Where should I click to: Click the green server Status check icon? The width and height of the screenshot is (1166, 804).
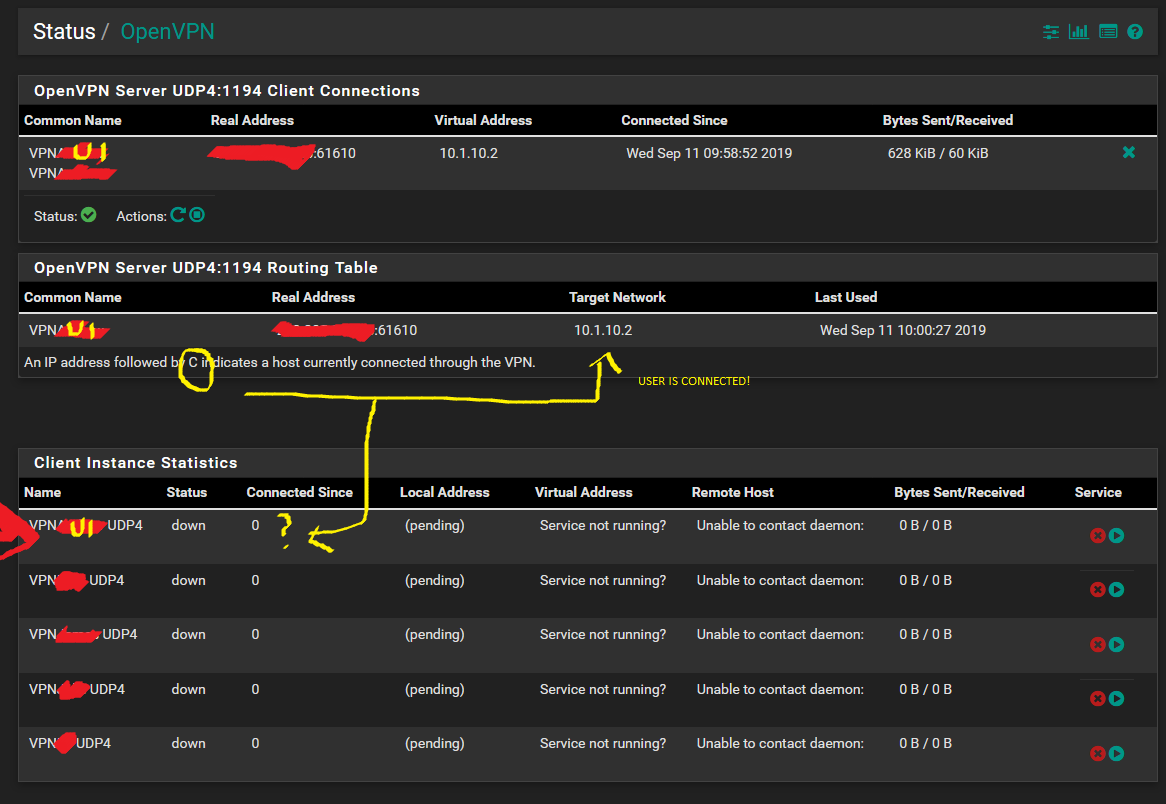pyautogui.click(x=88, y=215)
